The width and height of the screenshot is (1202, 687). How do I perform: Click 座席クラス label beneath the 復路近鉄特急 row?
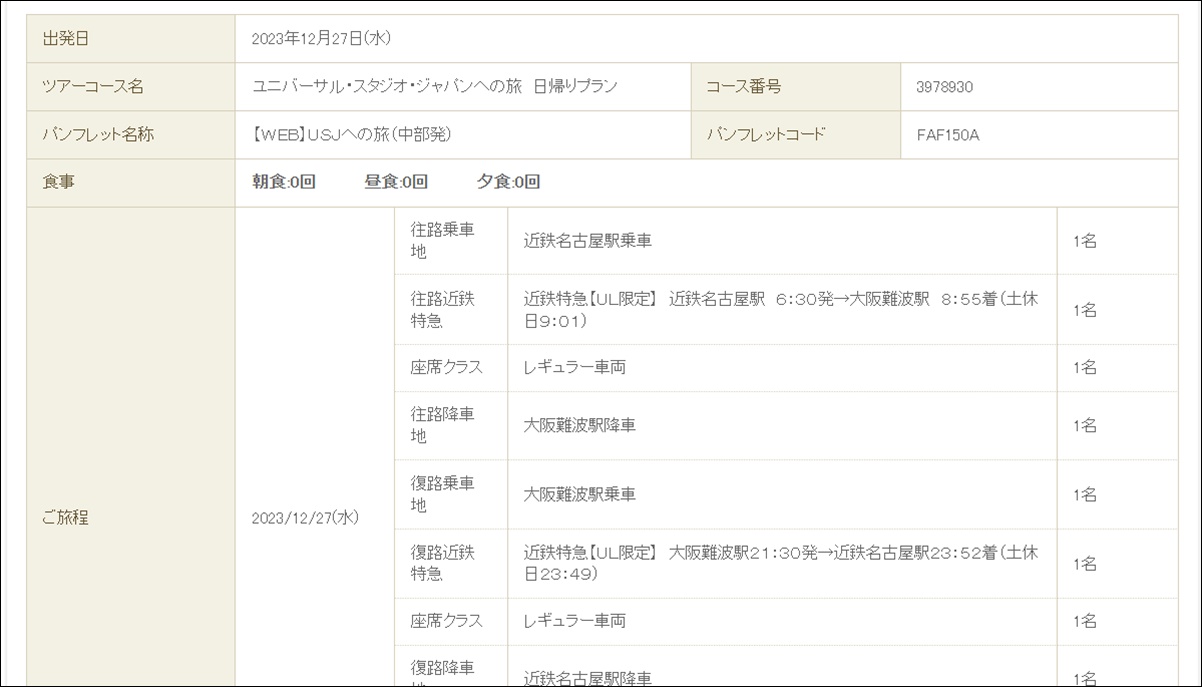tap(446, 621)
